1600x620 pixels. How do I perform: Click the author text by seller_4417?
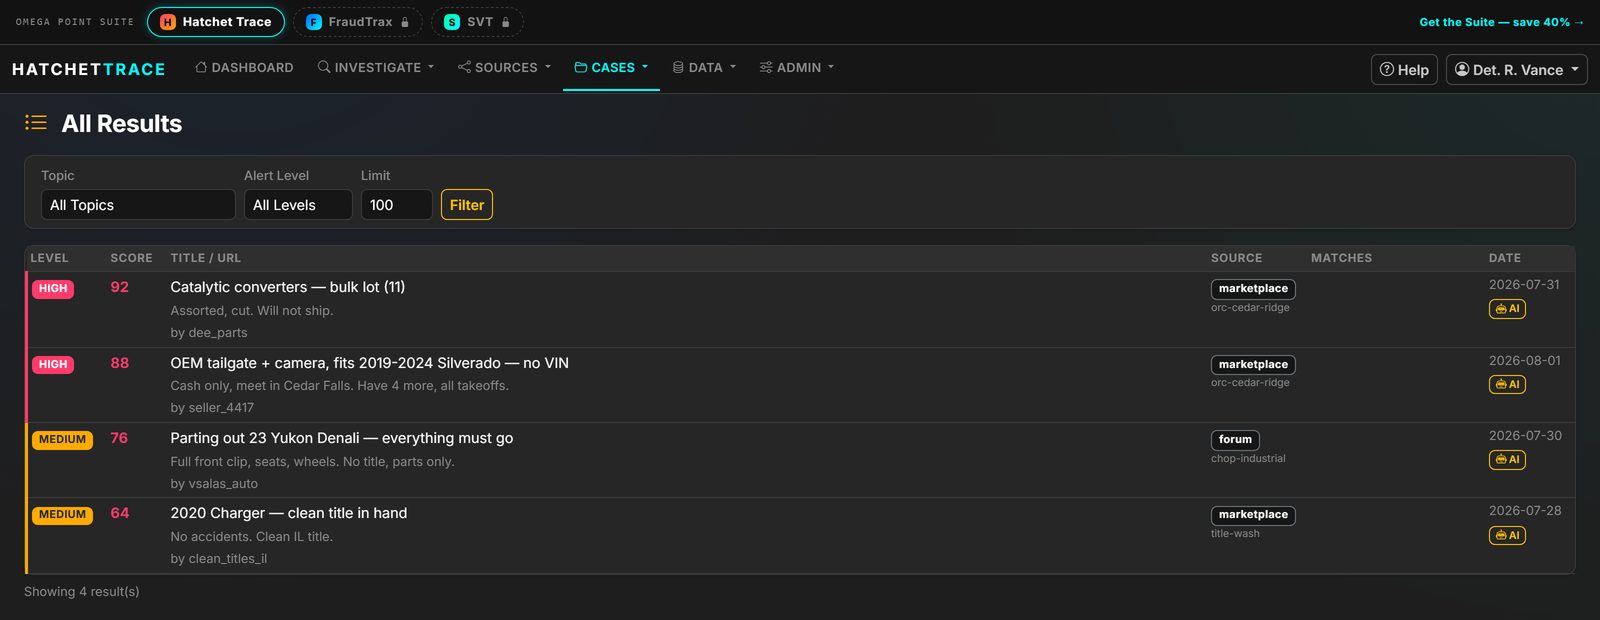[212, 408]
